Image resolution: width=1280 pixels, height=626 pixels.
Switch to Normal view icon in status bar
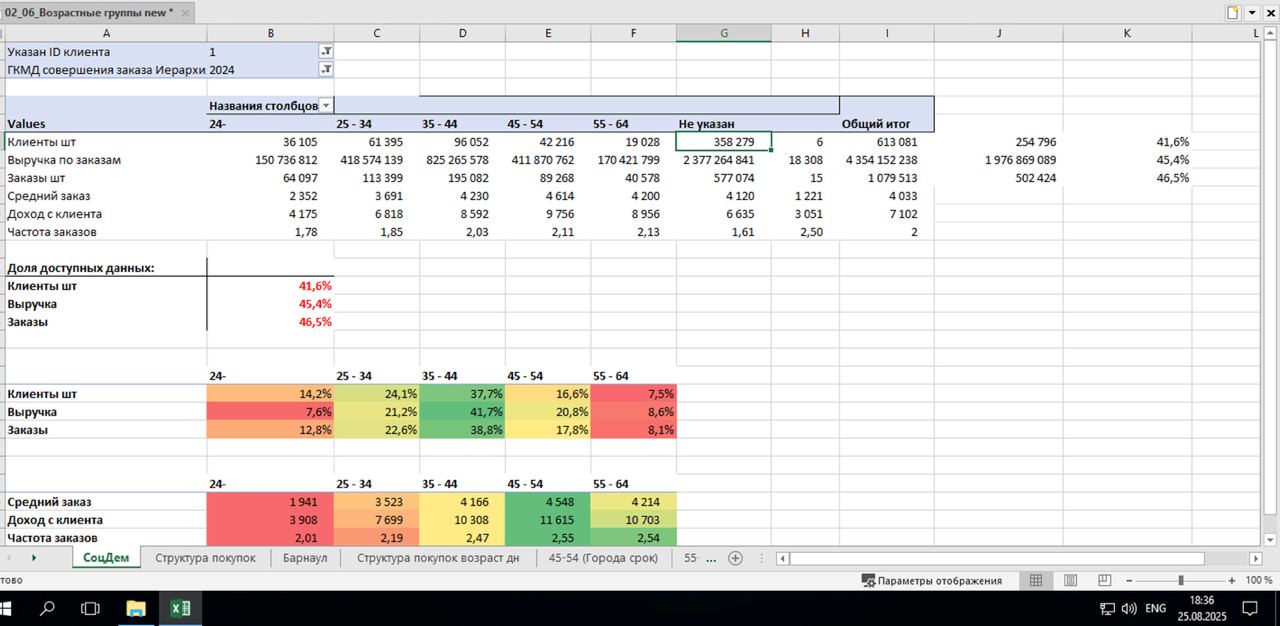coord(1036,581)
